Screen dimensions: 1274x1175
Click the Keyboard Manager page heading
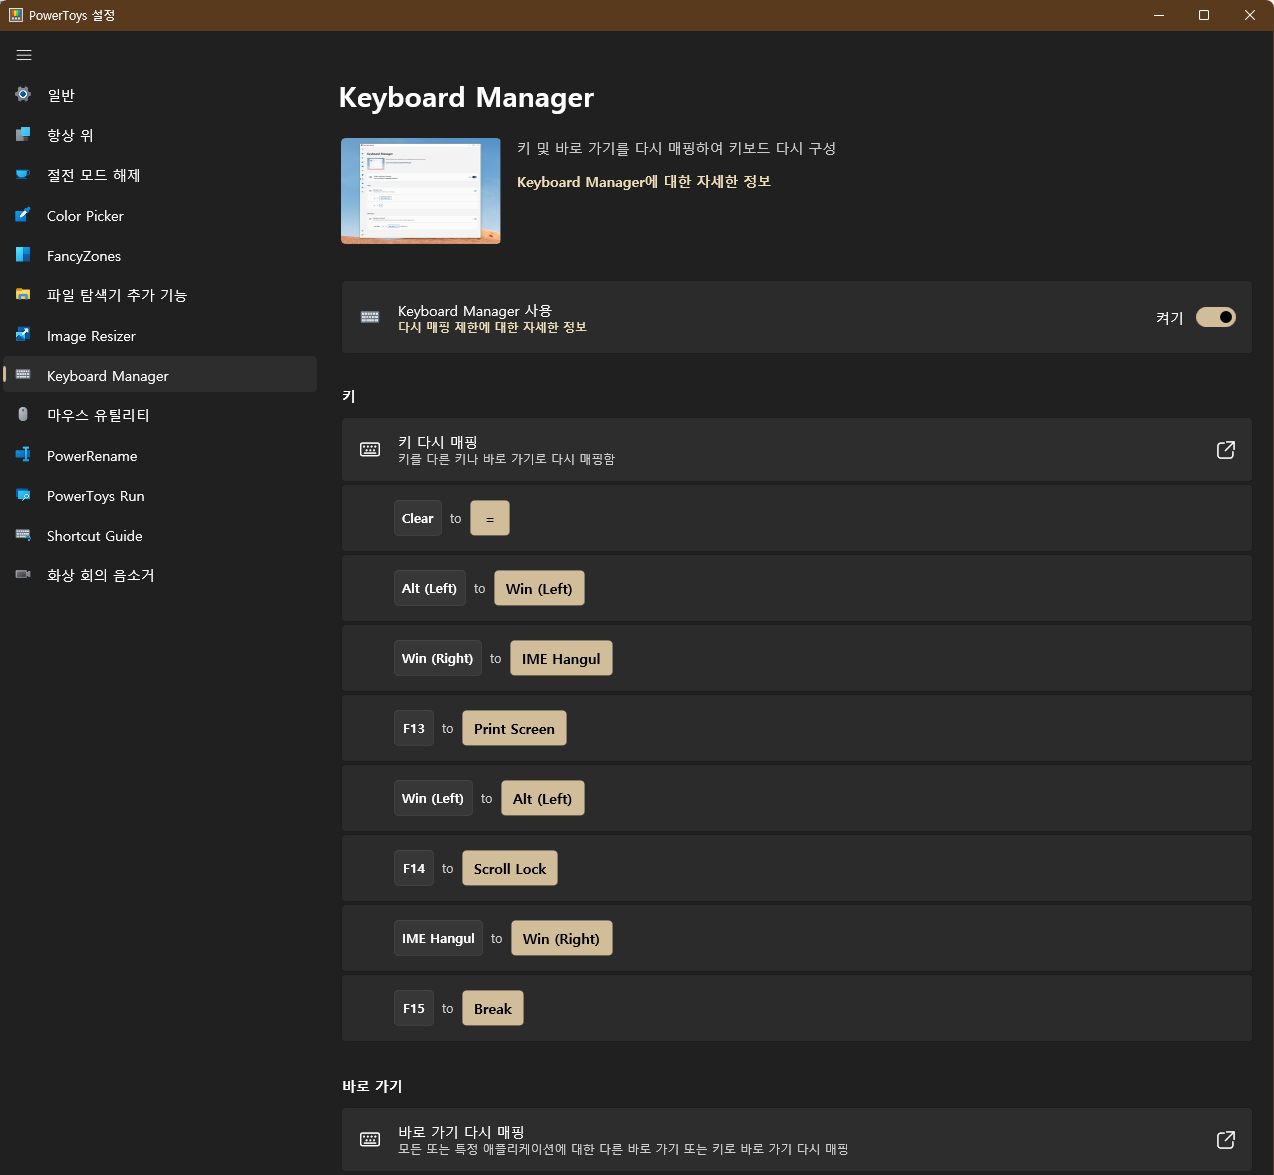click(466, 97)
